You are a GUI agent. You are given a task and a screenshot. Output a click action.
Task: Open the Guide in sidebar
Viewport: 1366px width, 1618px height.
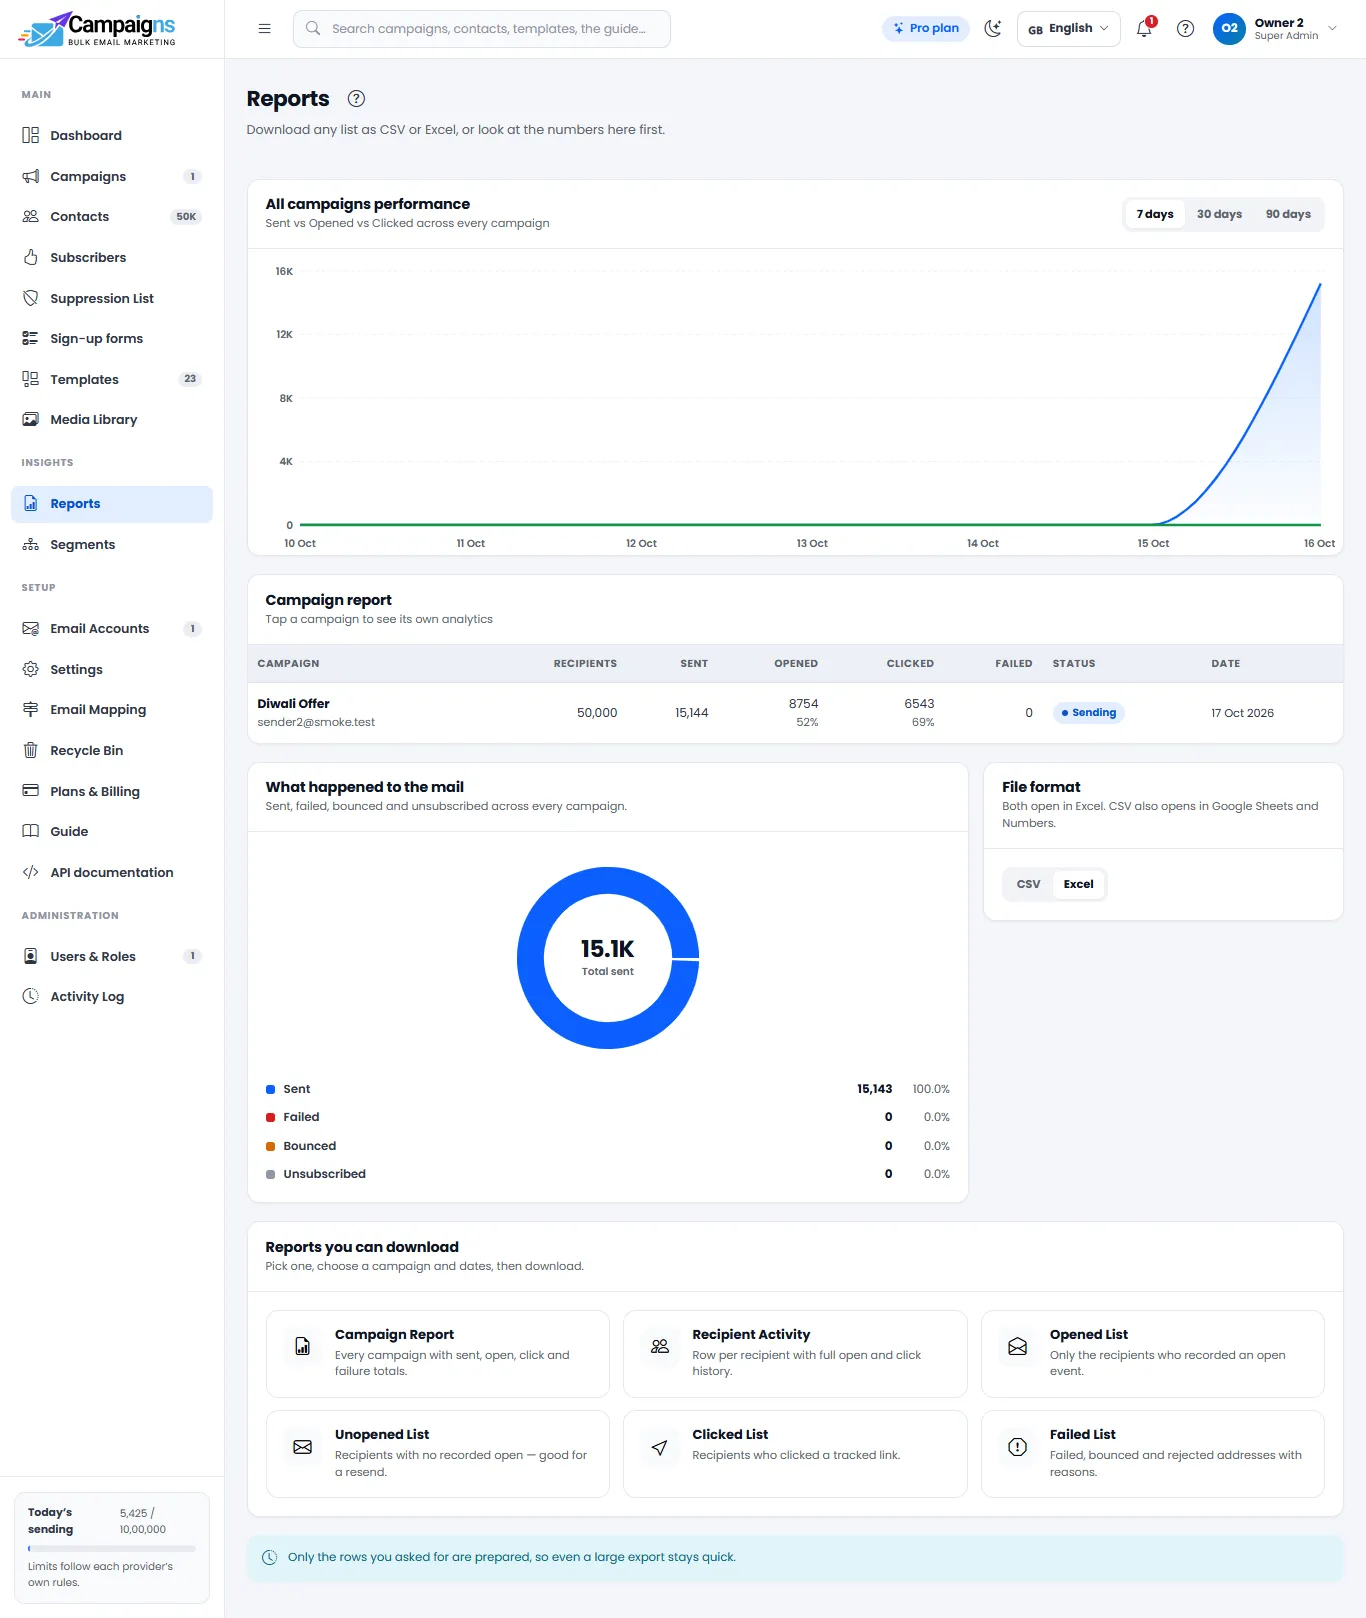click(x=112, y=832)
